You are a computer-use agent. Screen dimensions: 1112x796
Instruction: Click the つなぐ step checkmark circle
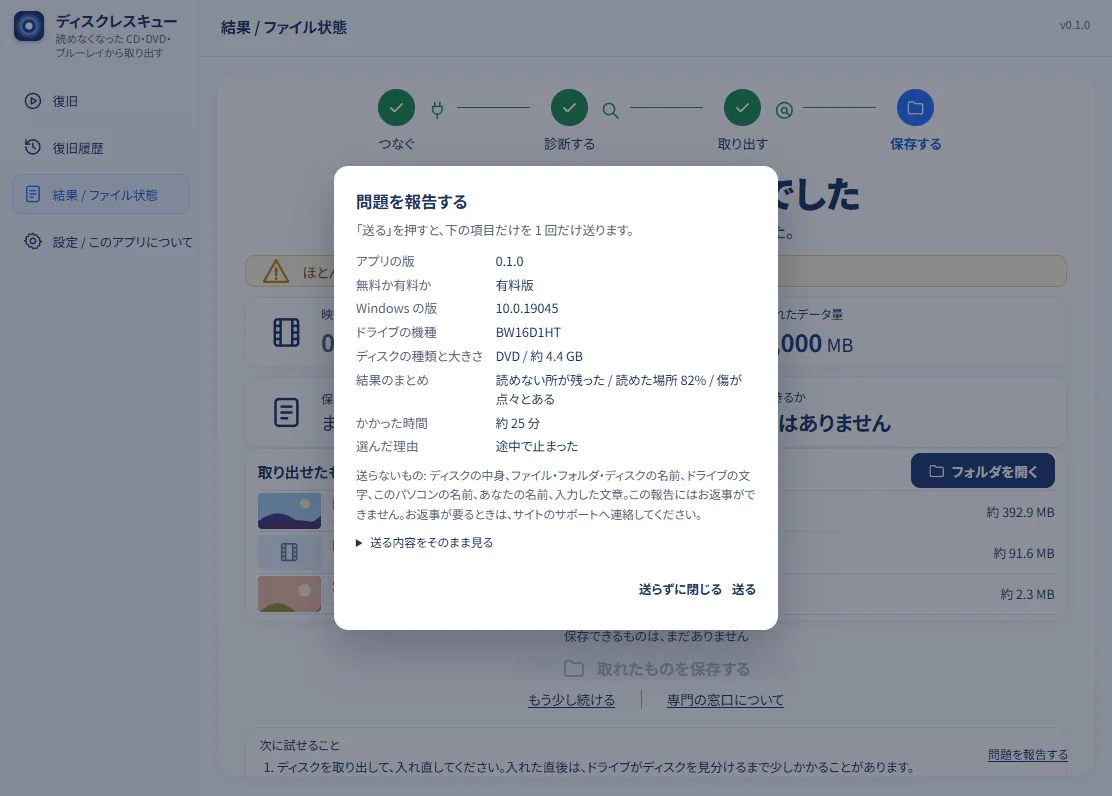[396, 108]
